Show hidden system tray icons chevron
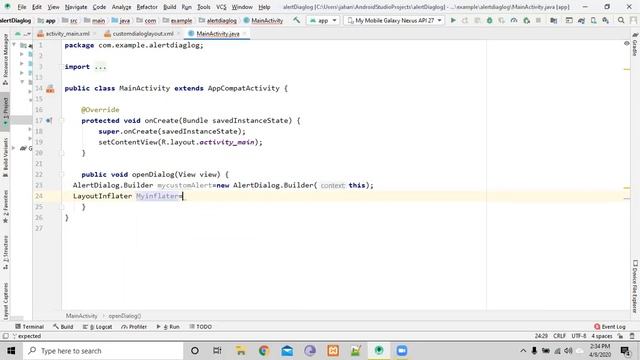The image size is (640, 360). pyautogui.click(x=523, y=351)
